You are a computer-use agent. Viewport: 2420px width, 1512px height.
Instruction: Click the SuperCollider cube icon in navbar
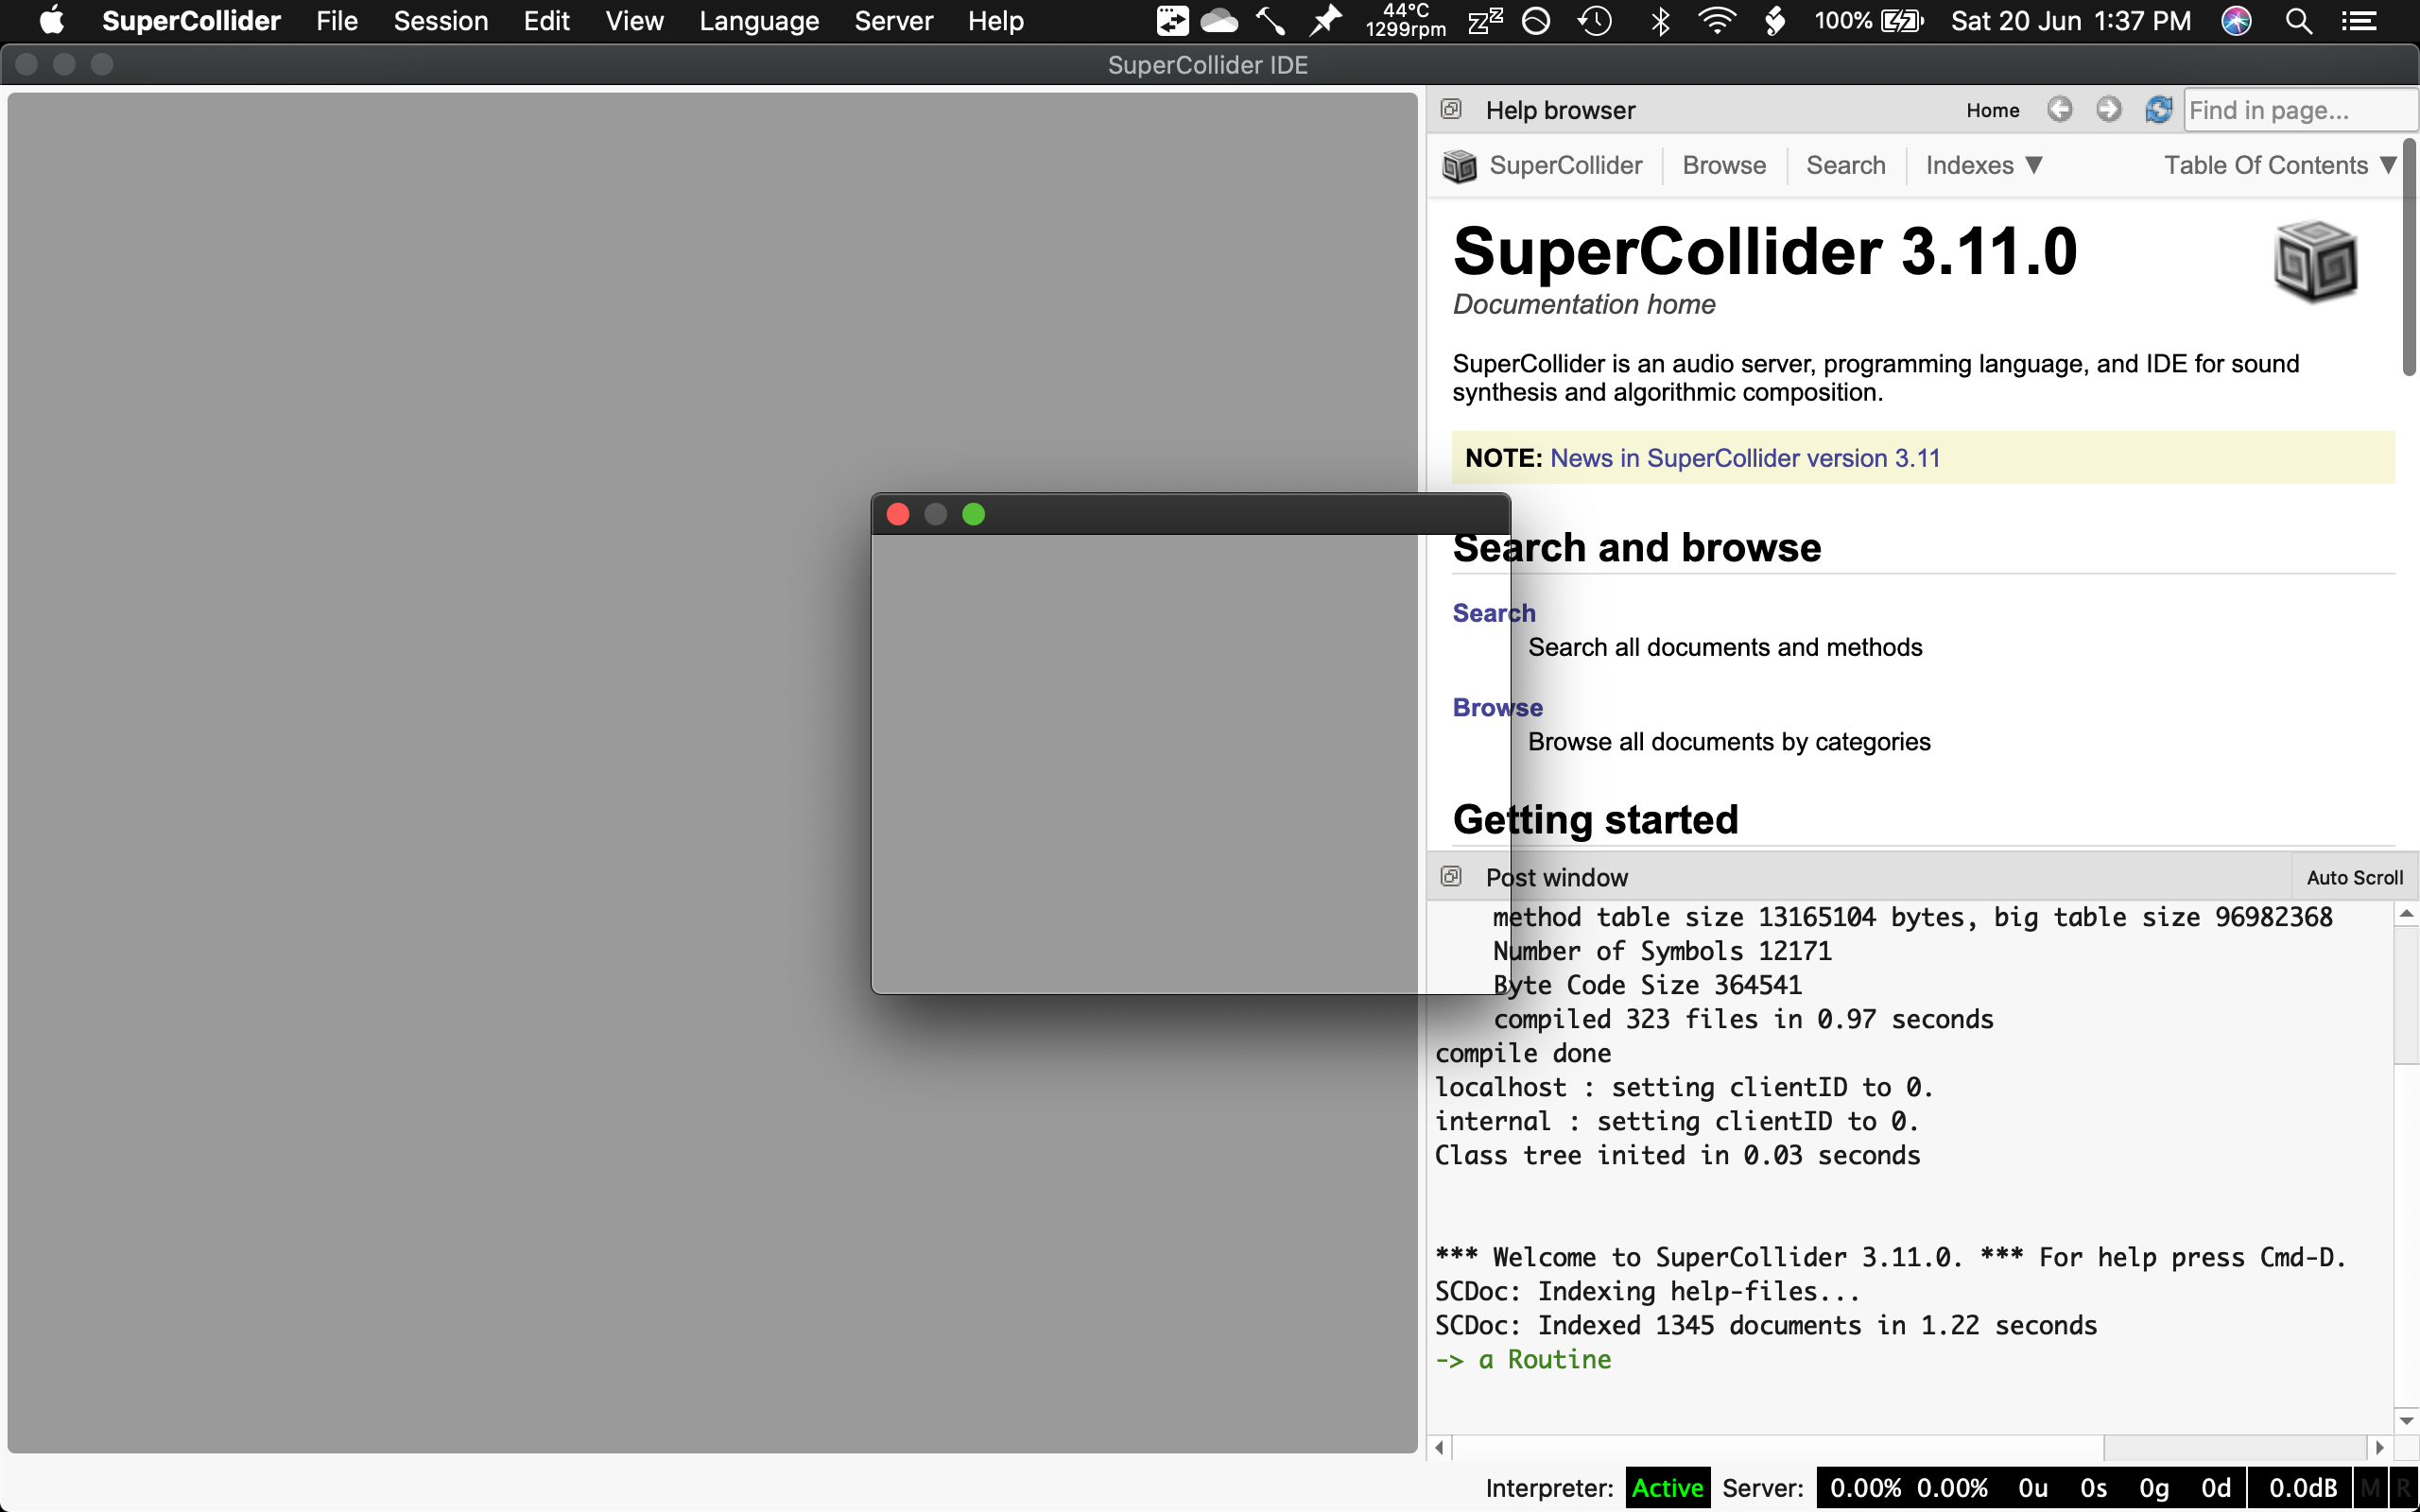tap(1460, 165)
